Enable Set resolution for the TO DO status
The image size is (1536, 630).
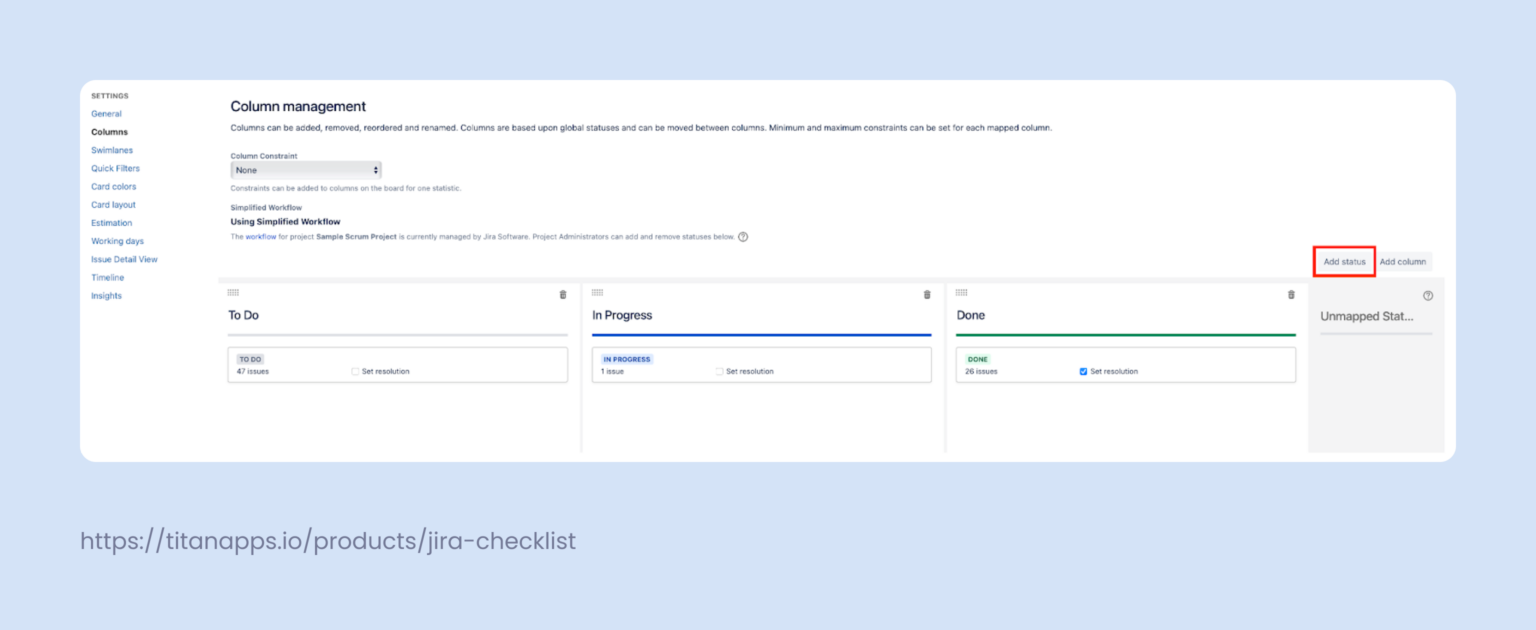tap(354, 371)
